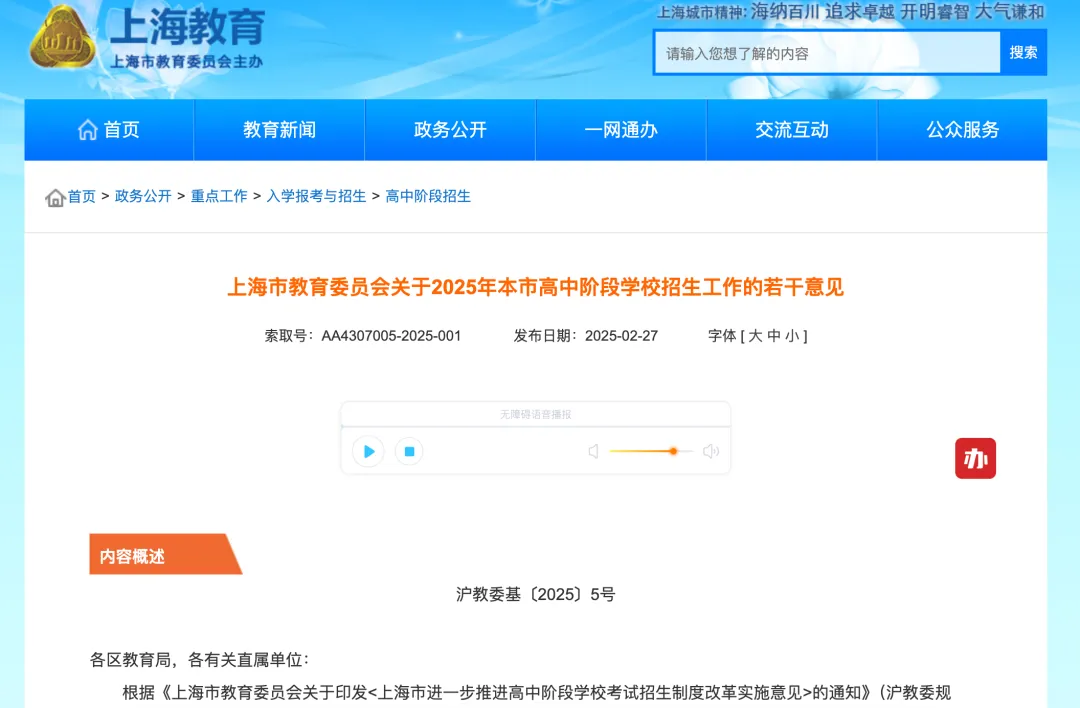Screen dimensions: 1080x708
Task: Follow the 入学报考与招生 breadcrumb link
Action: pos(317,197)
